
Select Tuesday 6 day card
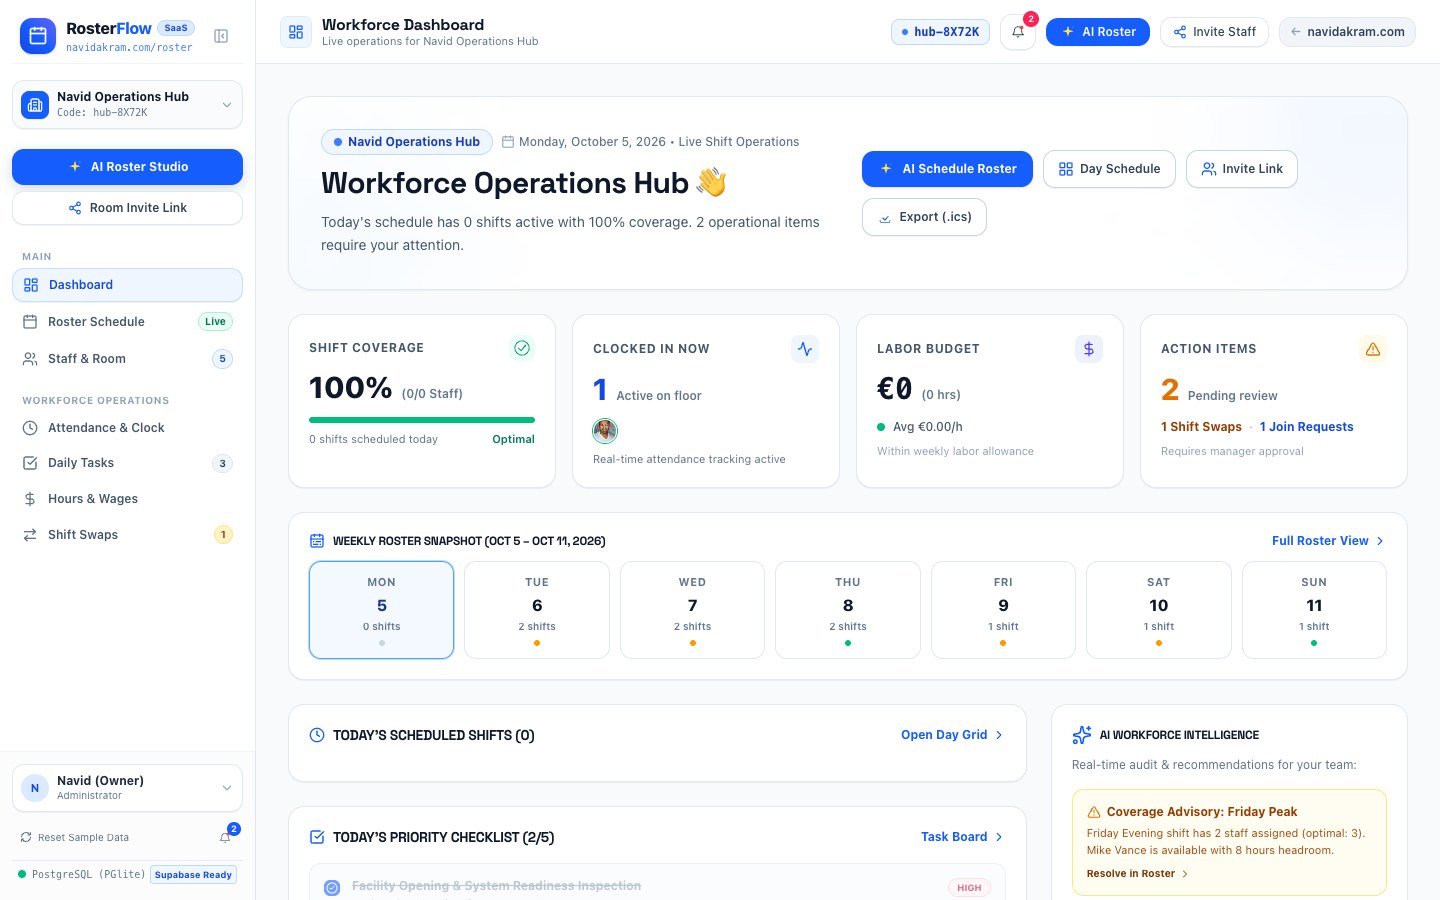537,610
